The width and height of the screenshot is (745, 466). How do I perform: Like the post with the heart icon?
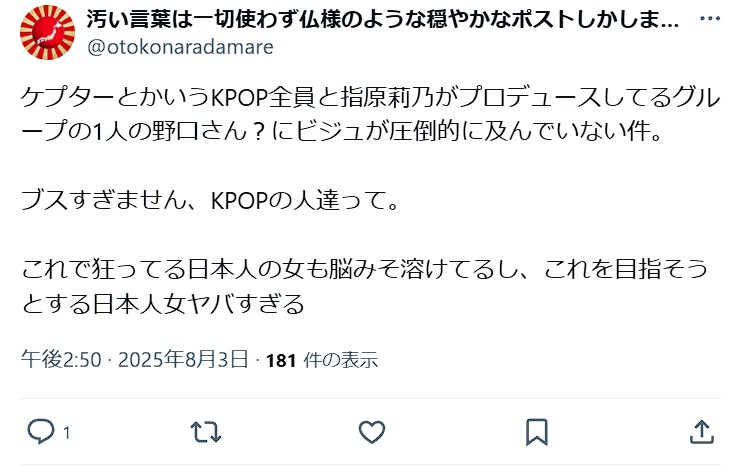click(x=372, y=432)
